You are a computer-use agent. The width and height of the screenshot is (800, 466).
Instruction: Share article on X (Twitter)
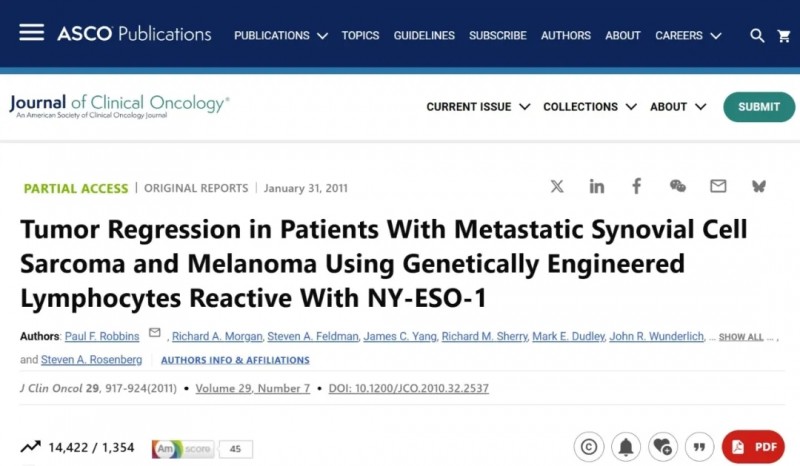tap(557, 186)
